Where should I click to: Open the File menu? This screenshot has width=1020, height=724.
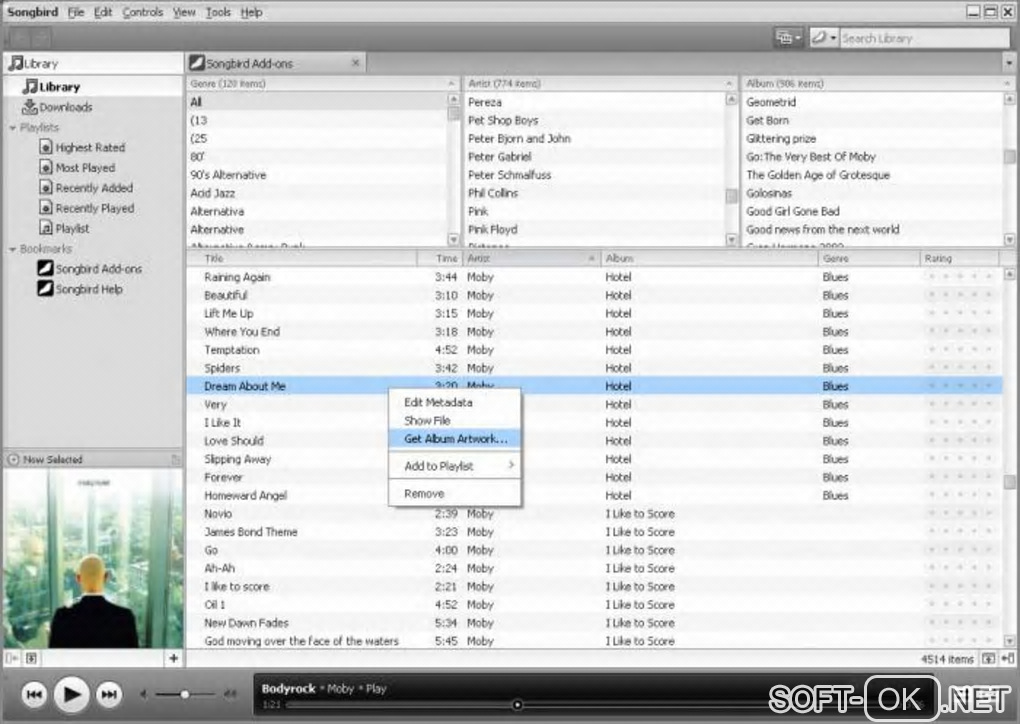point(76,12)
